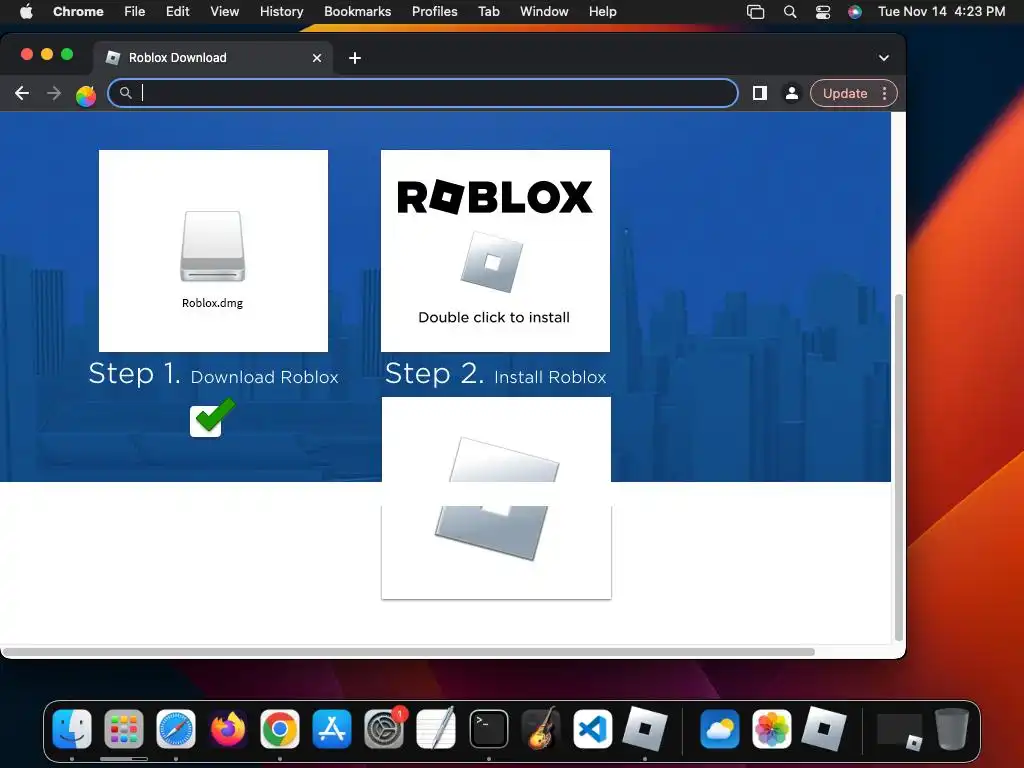This screenshot has width=1024, height=768.
Task: Click the vertical page scrollbar
Action: pyautogui.click(x=899, y=467)
